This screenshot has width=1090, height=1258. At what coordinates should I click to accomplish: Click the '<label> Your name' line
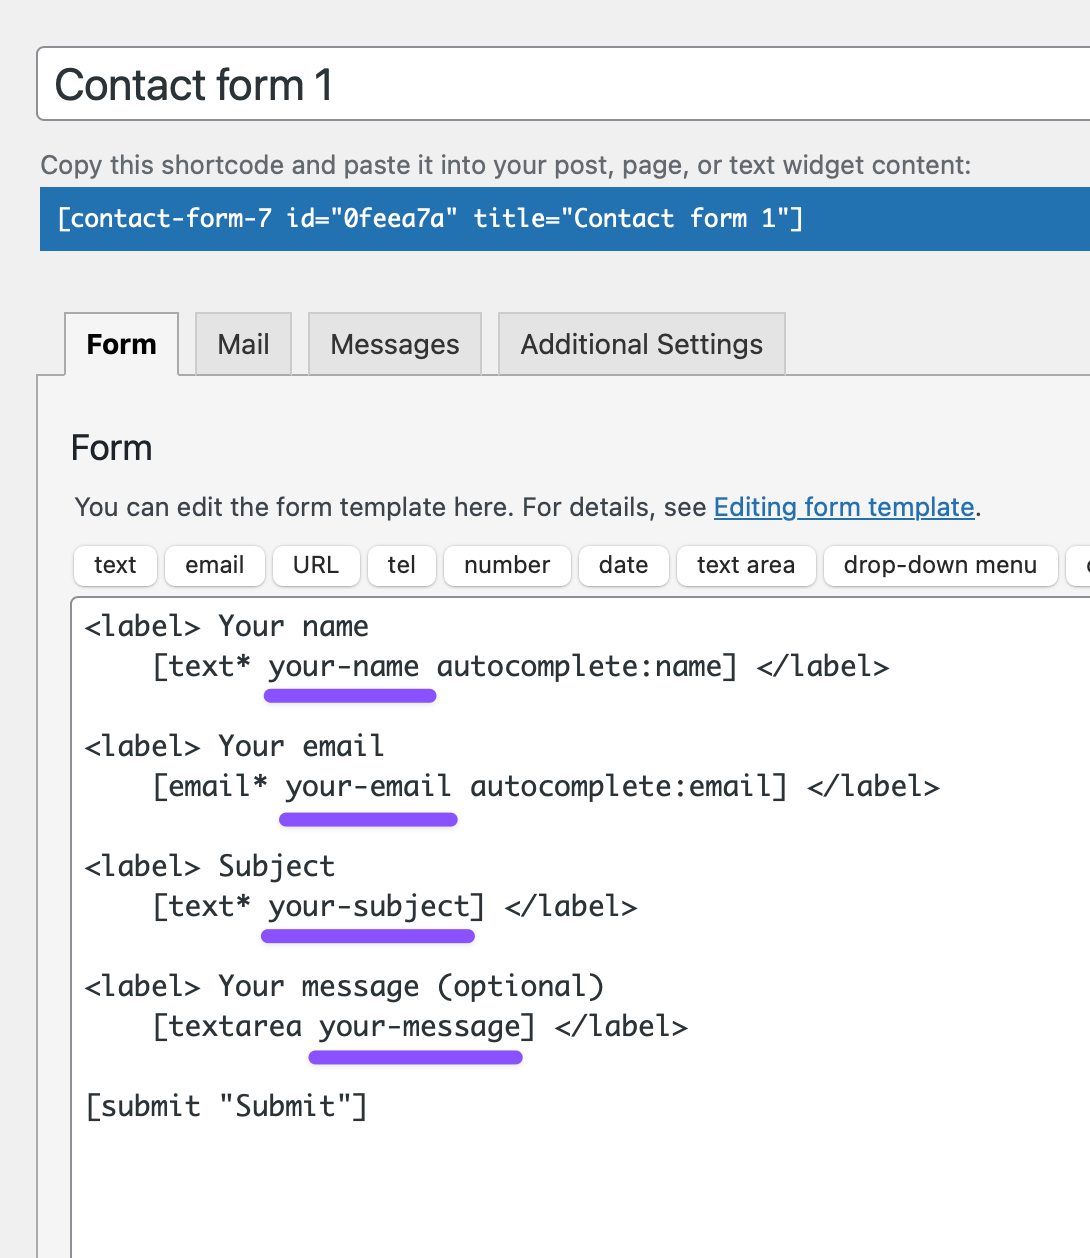227,626
